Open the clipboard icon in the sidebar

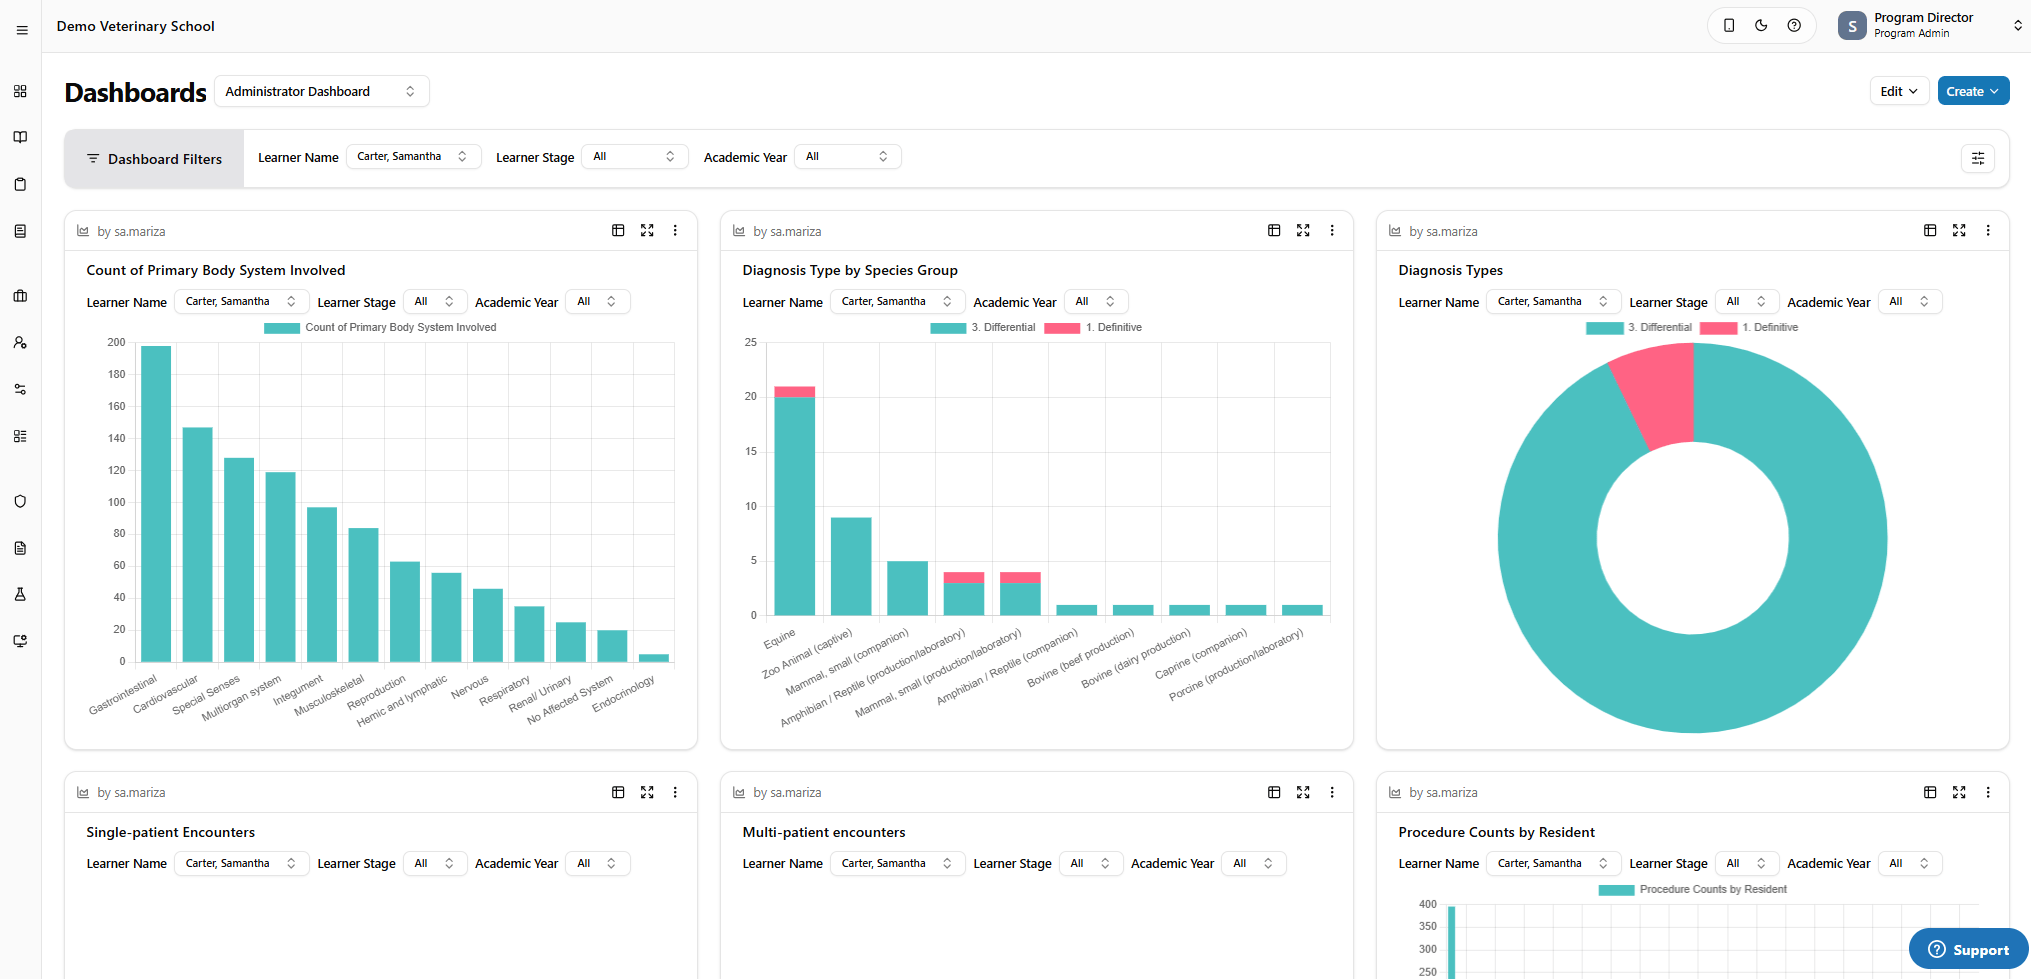click(x=20, y=184)
